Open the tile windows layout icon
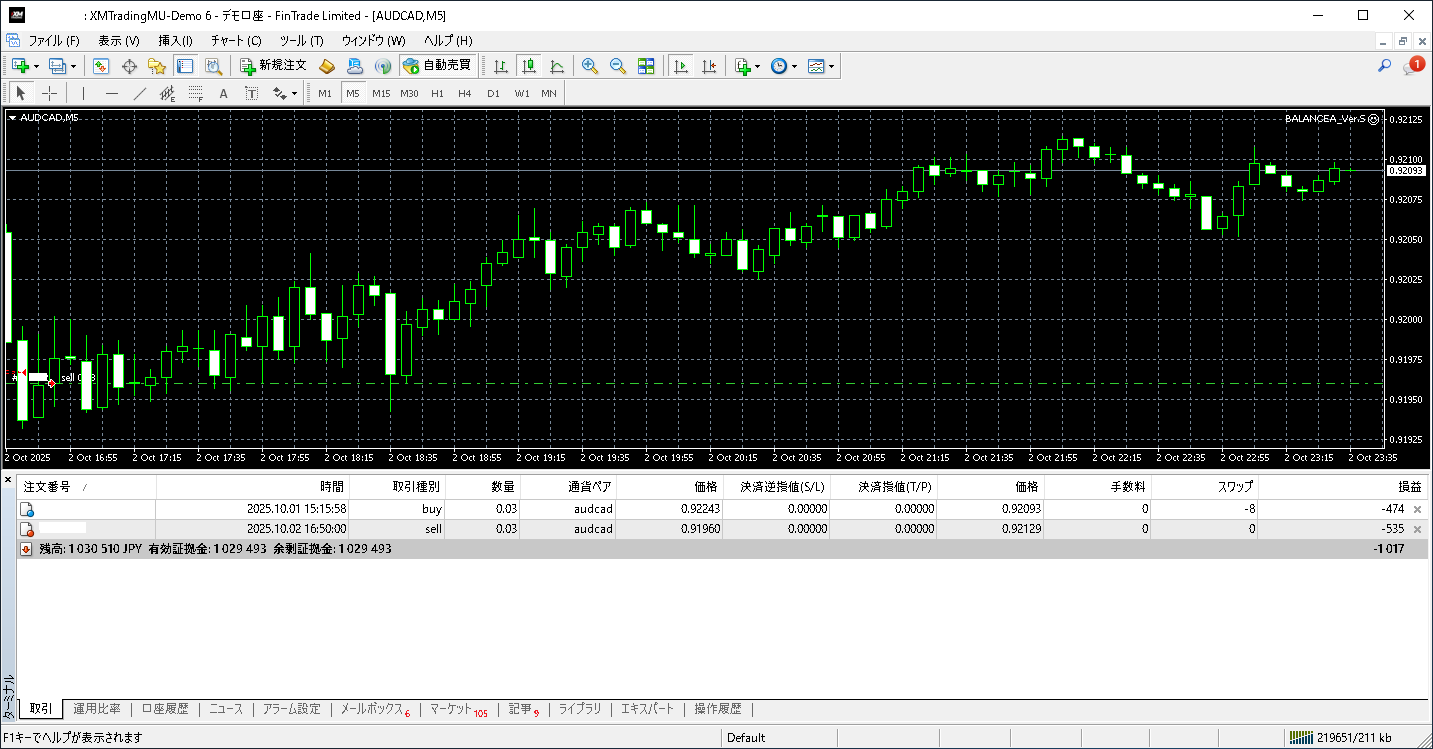Screen dimensions: 1433x749 click(x=646, y=66)
